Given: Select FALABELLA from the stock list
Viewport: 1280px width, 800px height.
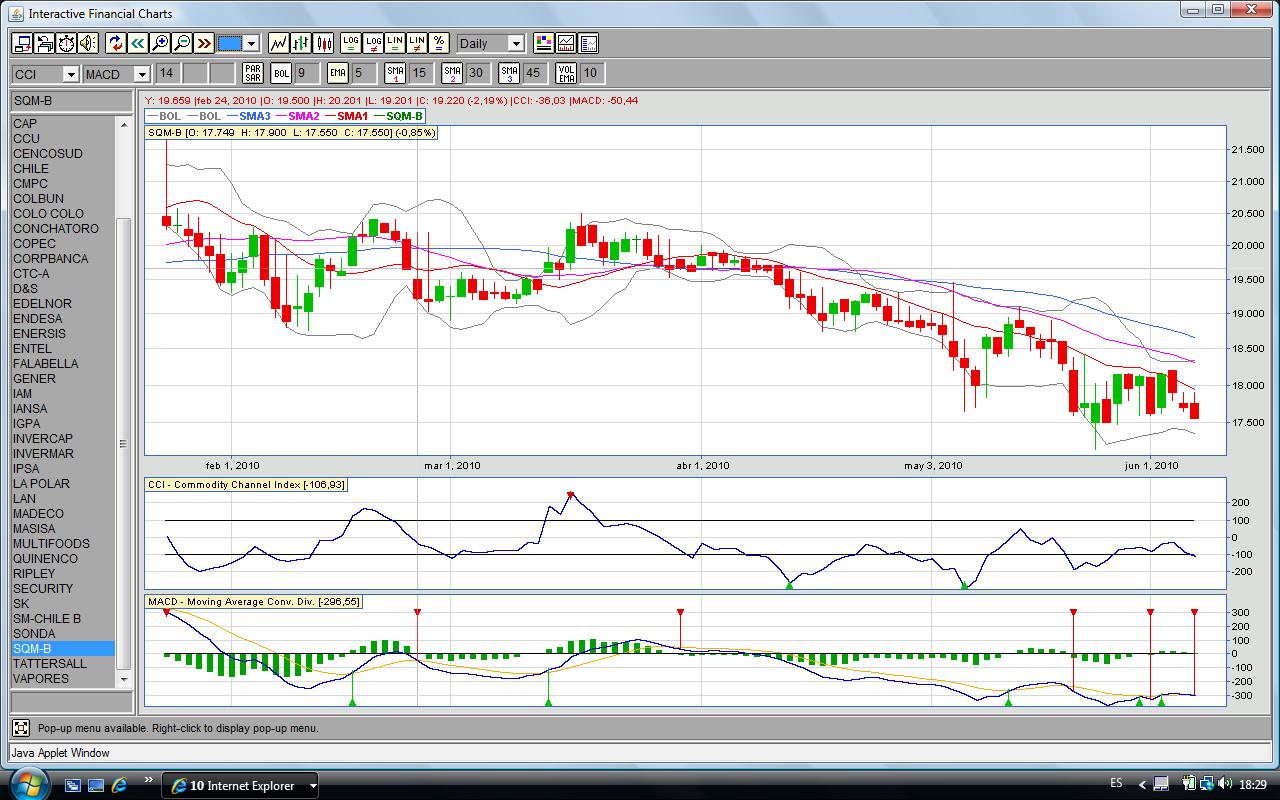Looking at the screenshot, I should [x=45, y=364].
